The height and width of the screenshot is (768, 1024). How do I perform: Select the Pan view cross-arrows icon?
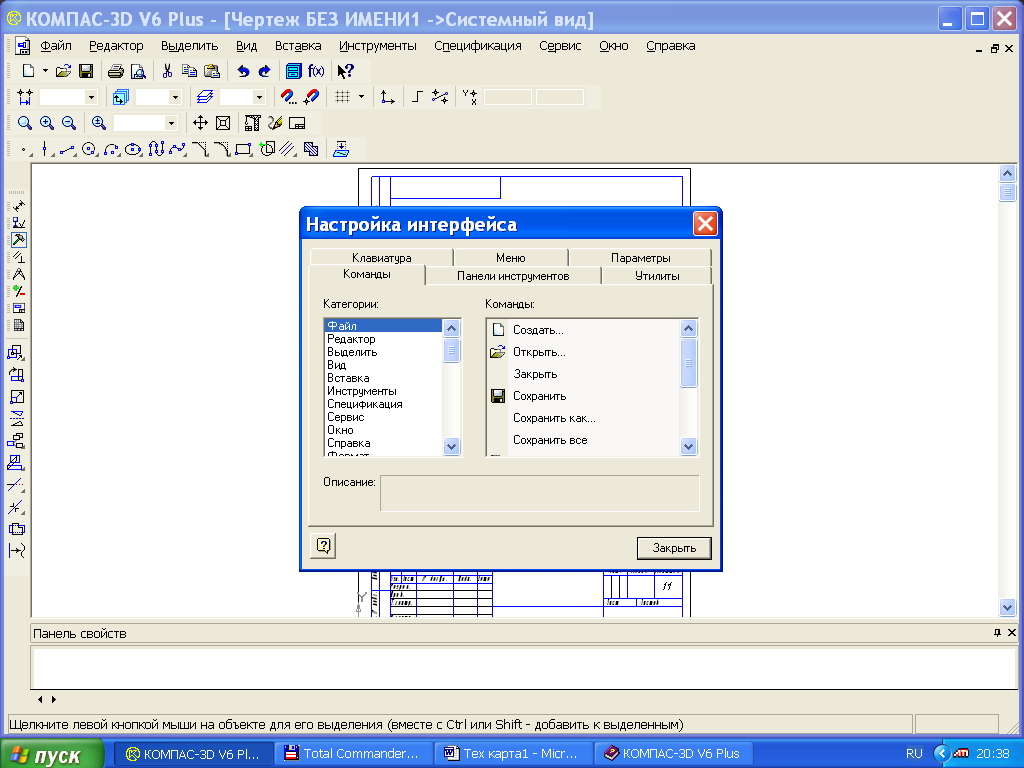pos(200,123)
